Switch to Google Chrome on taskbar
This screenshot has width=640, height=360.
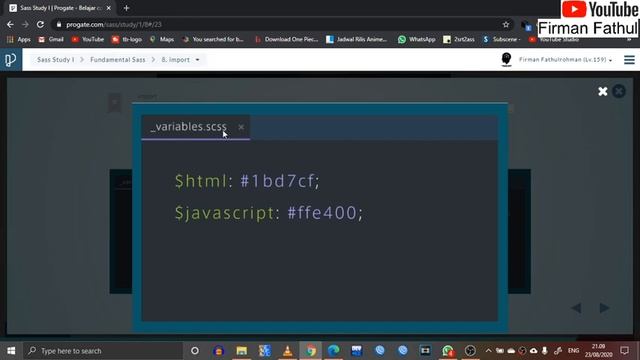(x=311, y=351)
